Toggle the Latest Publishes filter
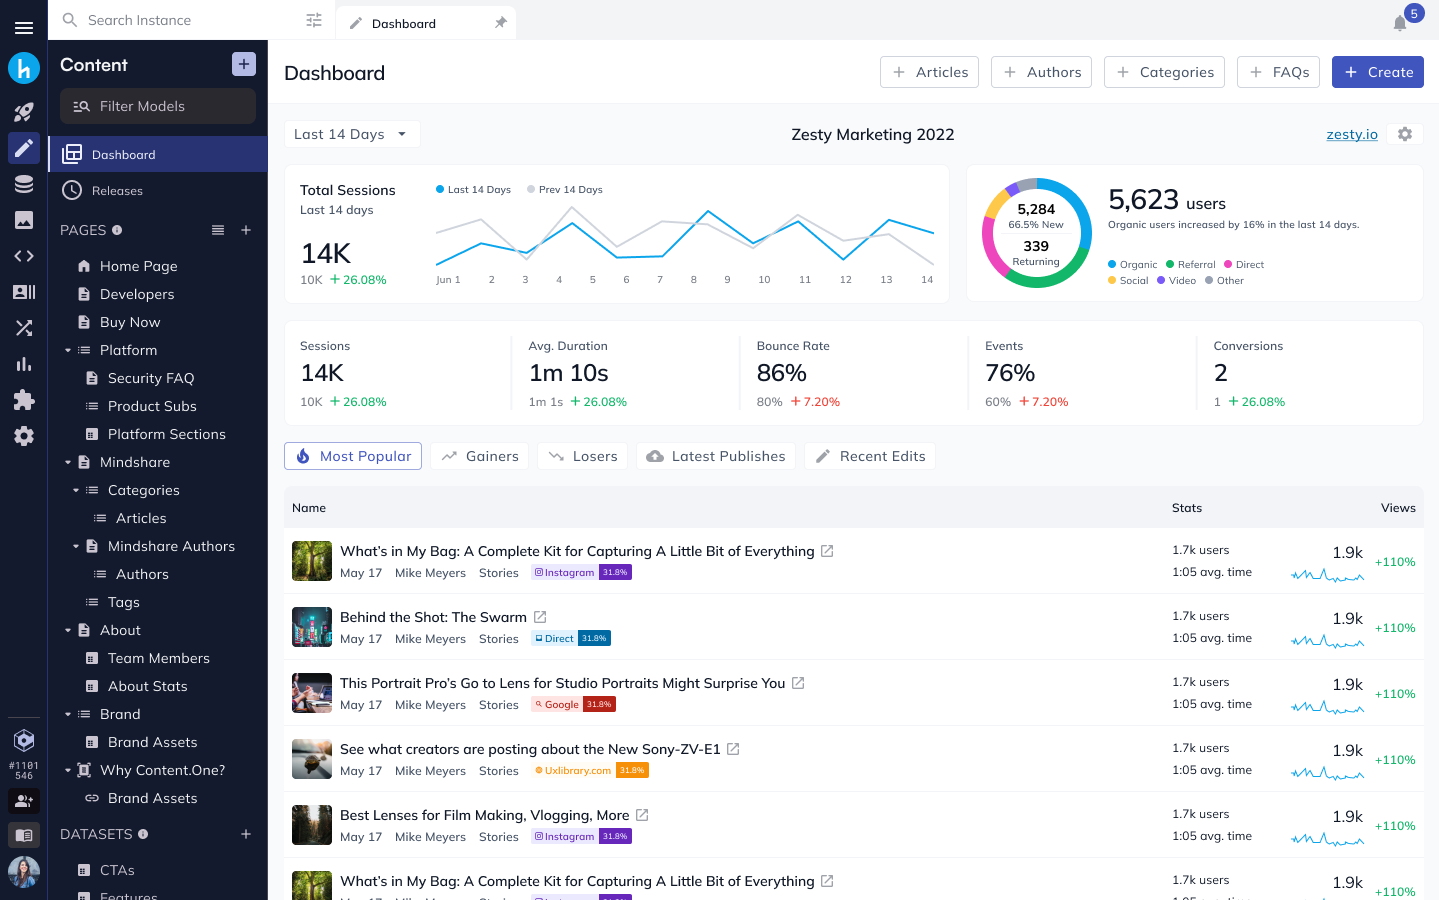 (x=715, y=456)
